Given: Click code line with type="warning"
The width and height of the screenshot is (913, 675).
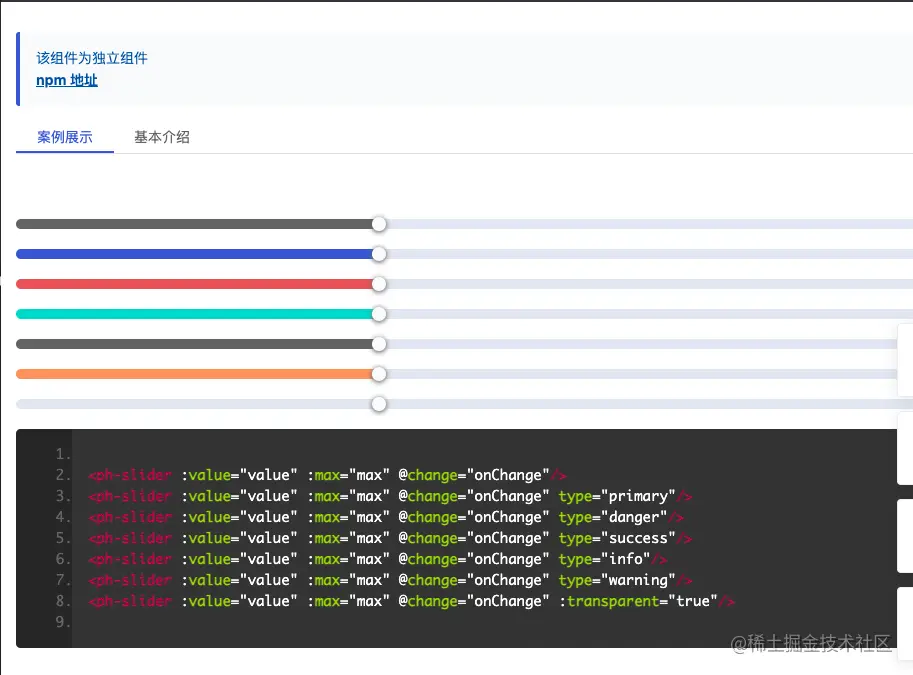Looking at the screenshot, I should [x=390, y=580].
